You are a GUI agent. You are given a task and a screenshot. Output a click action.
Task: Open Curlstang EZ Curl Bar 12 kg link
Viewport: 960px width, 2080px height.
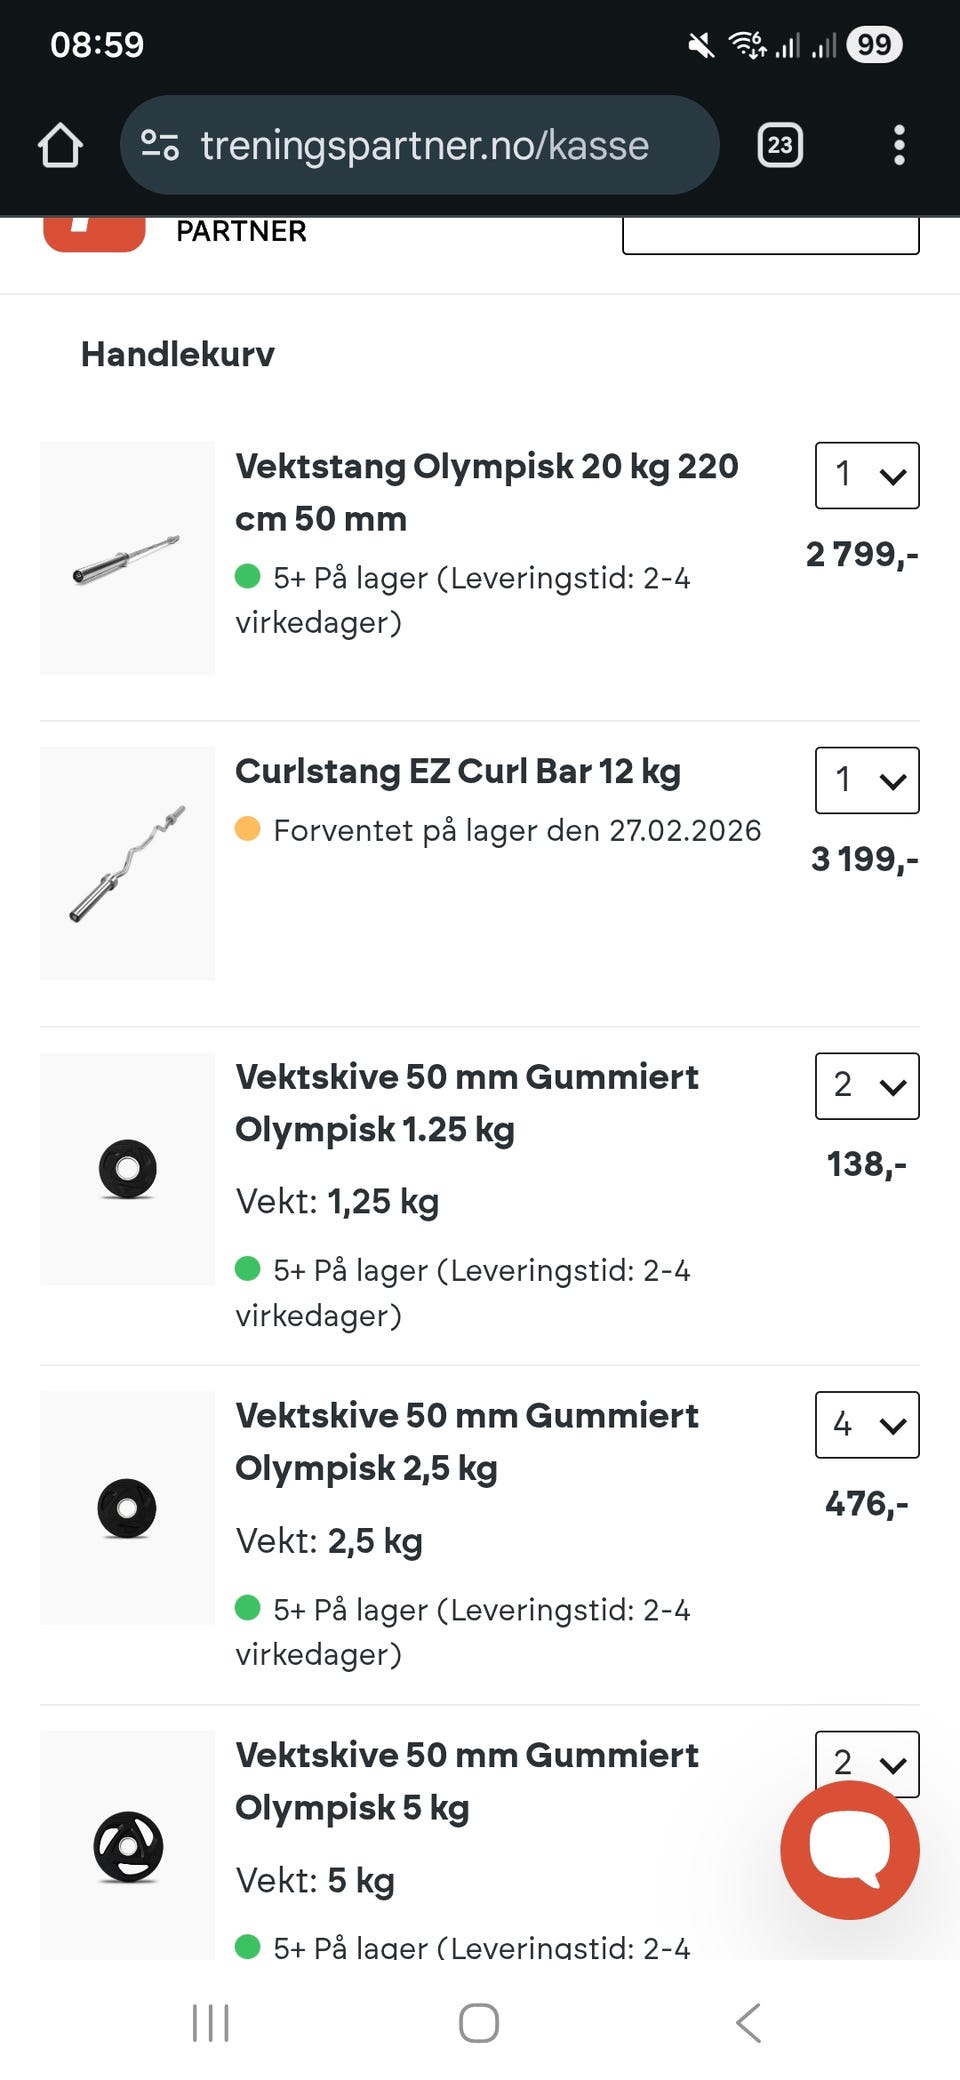point(458,771)
